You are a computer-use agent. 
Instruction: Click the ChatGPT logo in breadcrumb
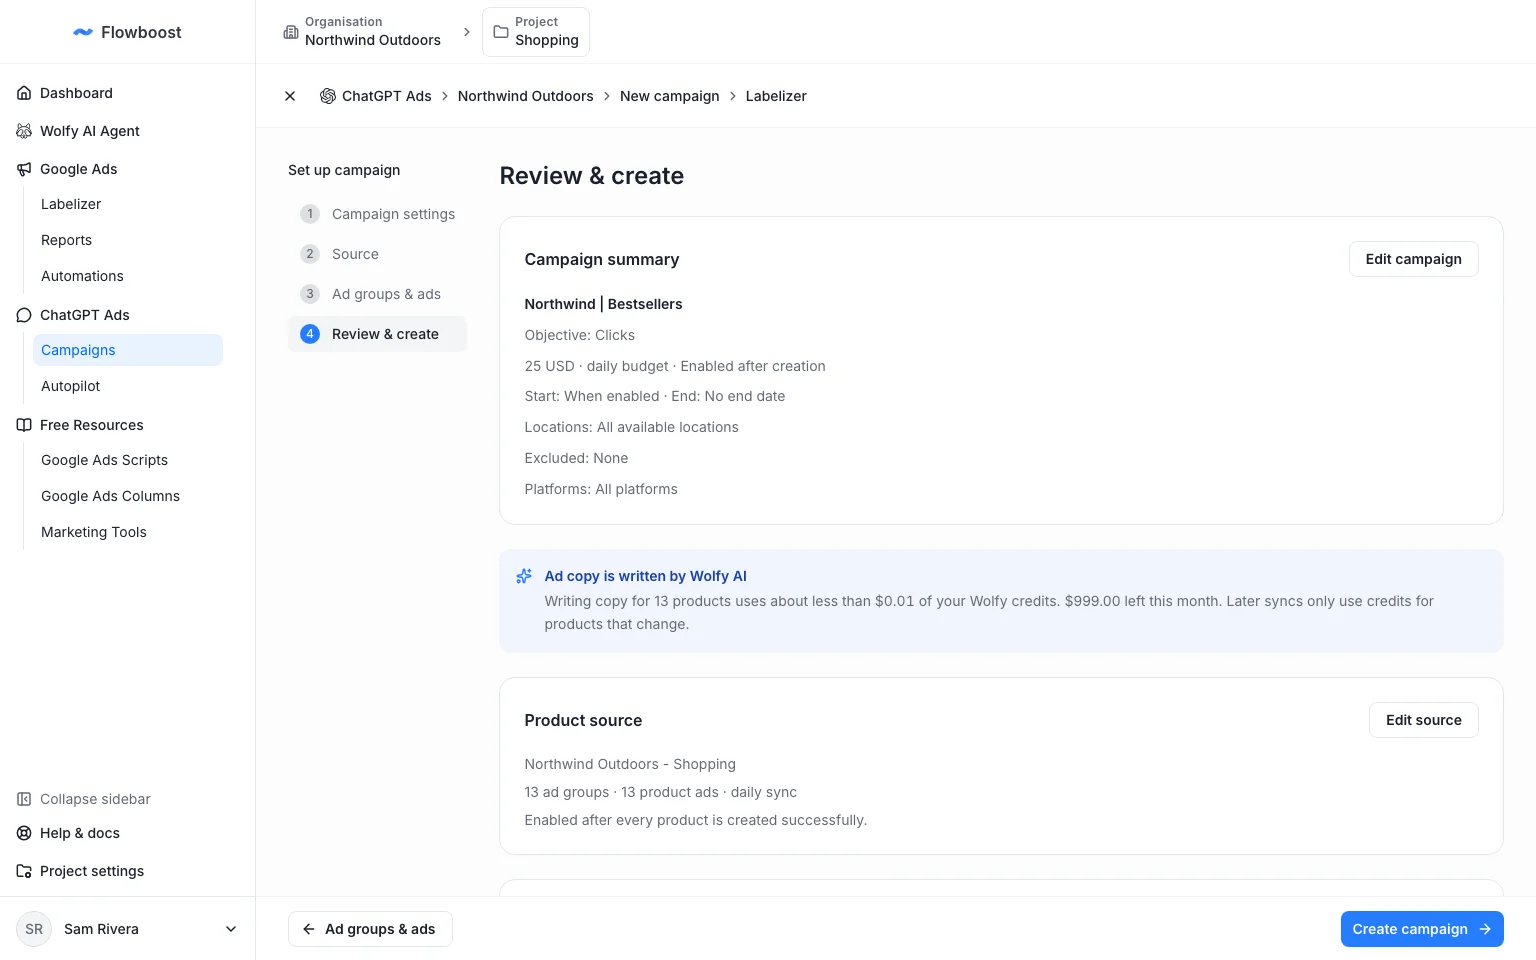327,96
